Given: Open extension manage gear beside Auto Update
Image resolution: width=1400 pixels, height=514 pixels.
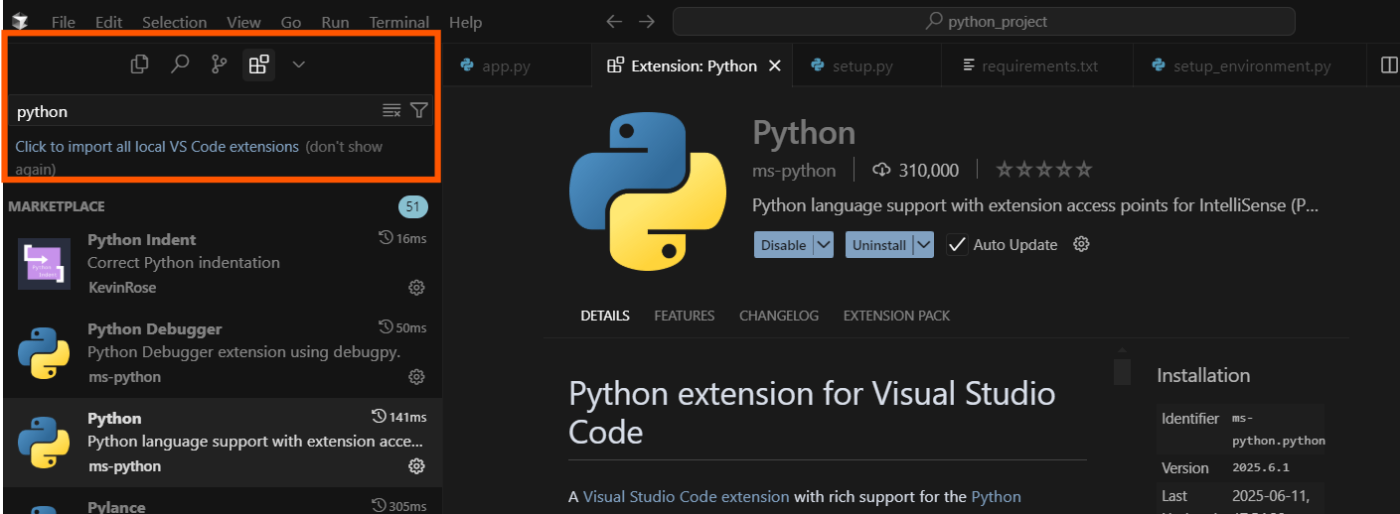Looking at the screenshot, I should point(1081,244).
